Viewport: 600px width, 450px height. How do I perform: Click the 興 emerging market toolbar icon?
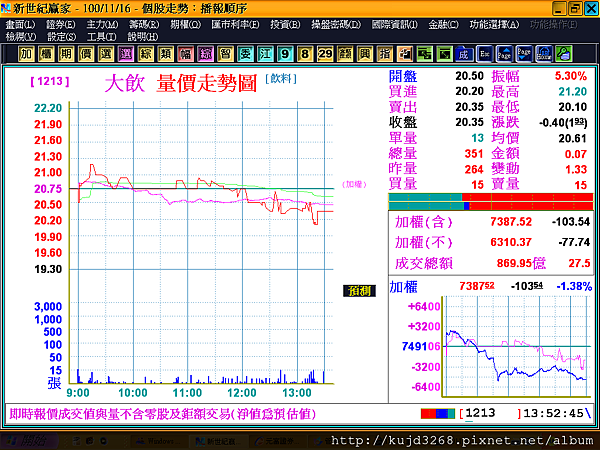365,54
